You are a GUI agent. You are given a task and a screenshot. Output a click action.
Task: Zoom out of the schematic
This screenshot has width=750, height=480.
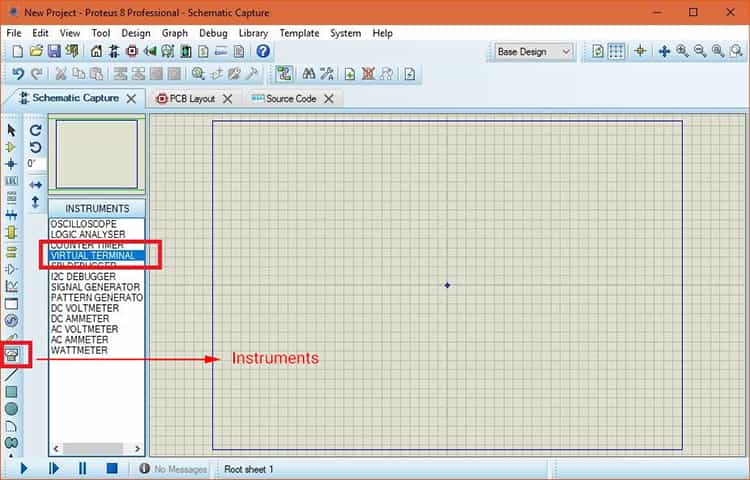coord(700,51)
